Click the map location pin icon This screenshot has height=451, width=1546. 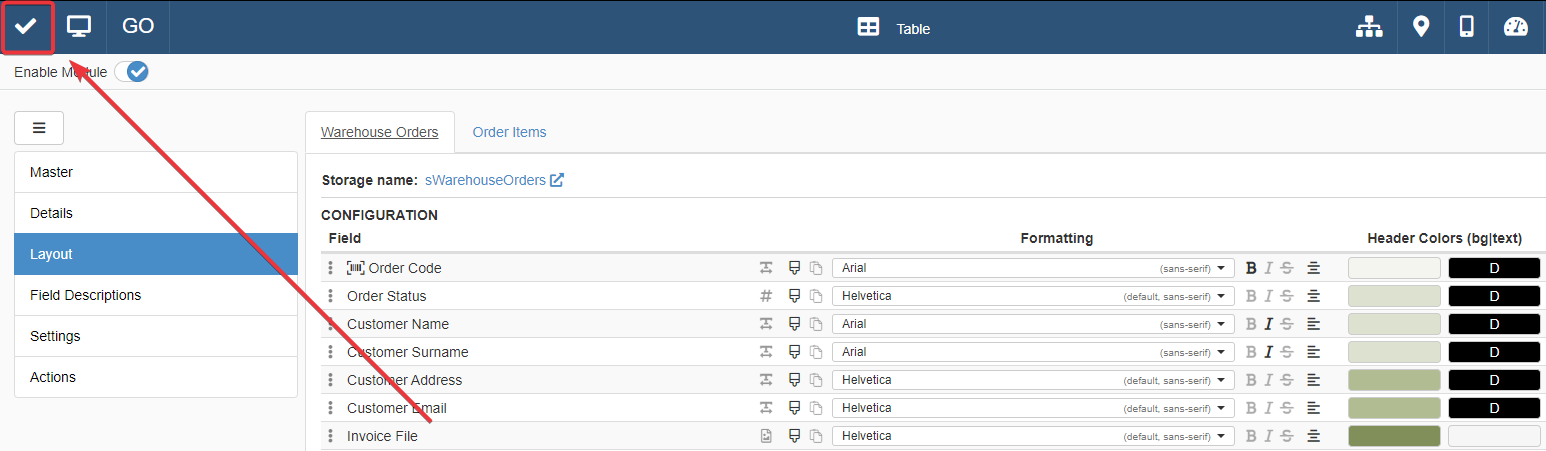pos(1420,27)
